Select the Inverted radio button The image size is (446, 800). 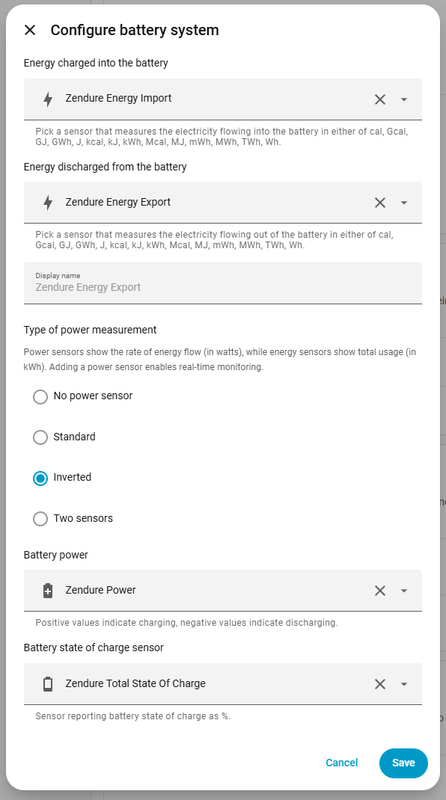point(40,478)
